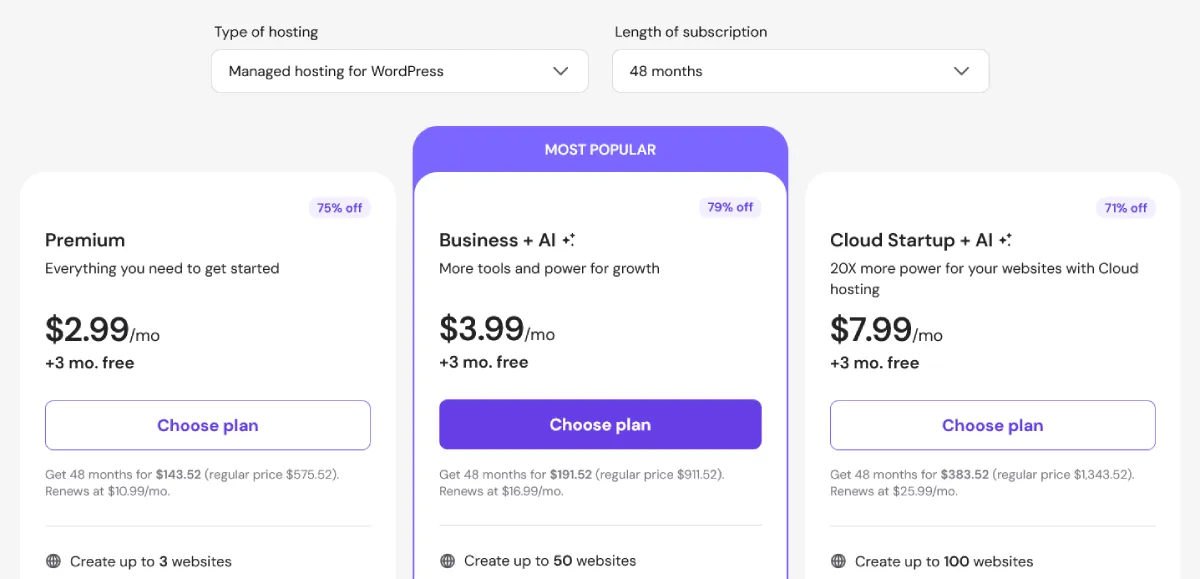Viewport: 1200px width, 579px height.
Task: Choose plan for Business + AI
Action: [x=600, y=424]
